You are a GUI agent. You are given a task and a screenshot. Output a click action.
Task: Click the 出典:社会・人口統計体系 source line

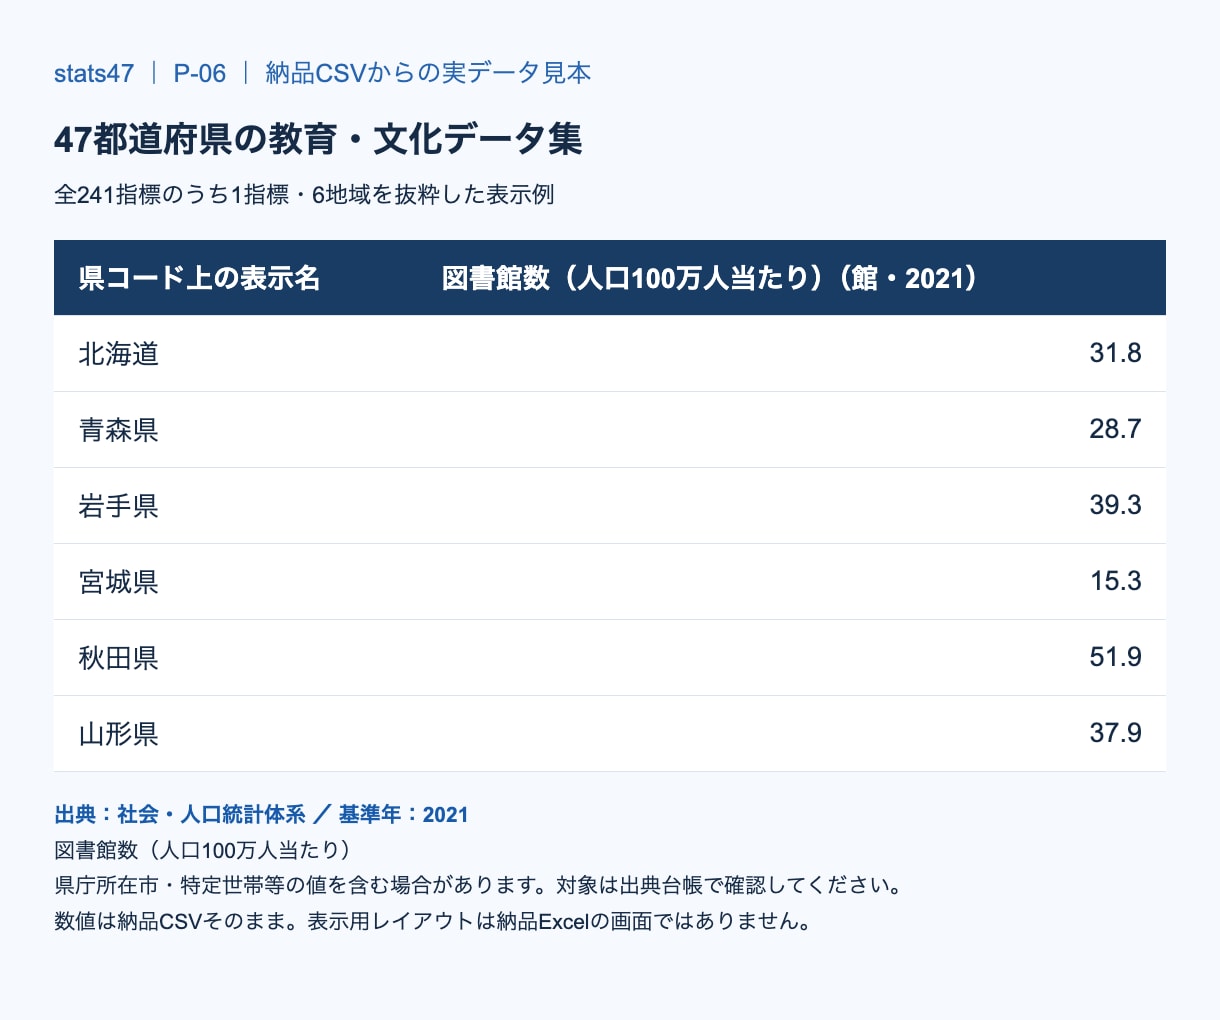261,814
